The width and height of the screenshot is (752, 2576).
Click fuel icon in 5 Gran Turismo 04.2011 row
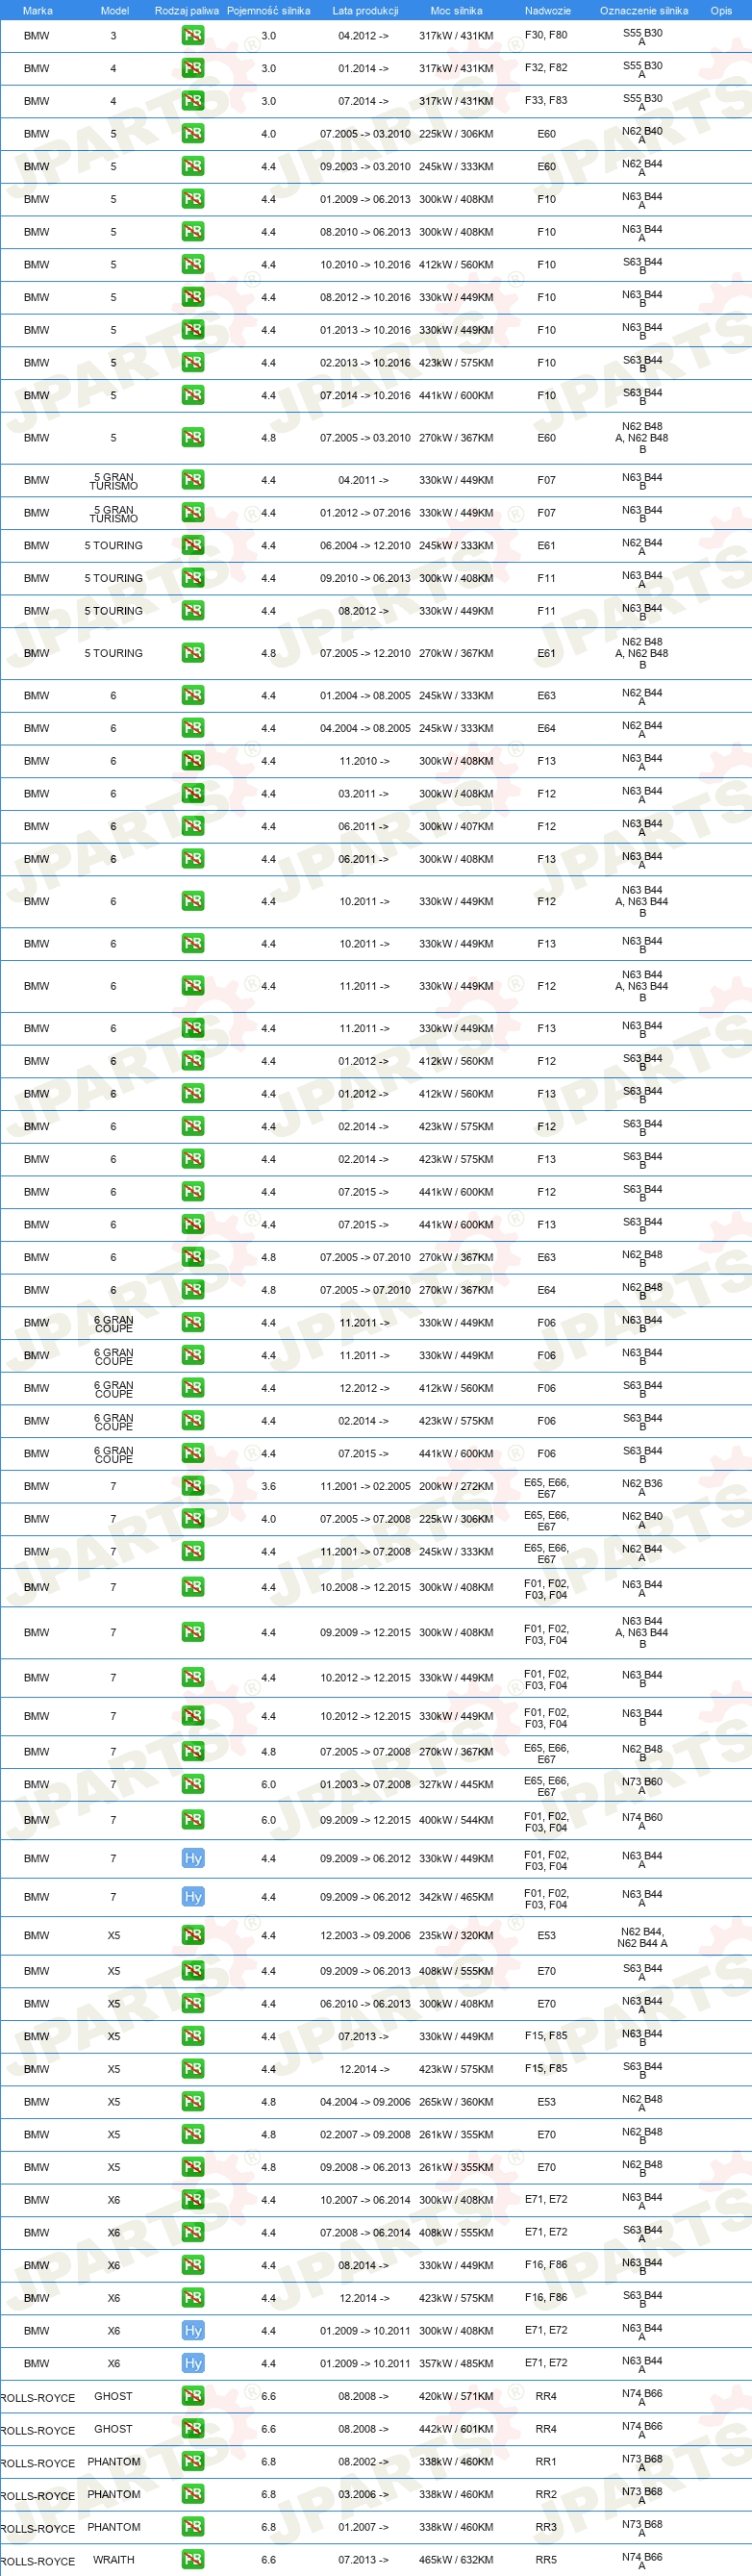193,481
